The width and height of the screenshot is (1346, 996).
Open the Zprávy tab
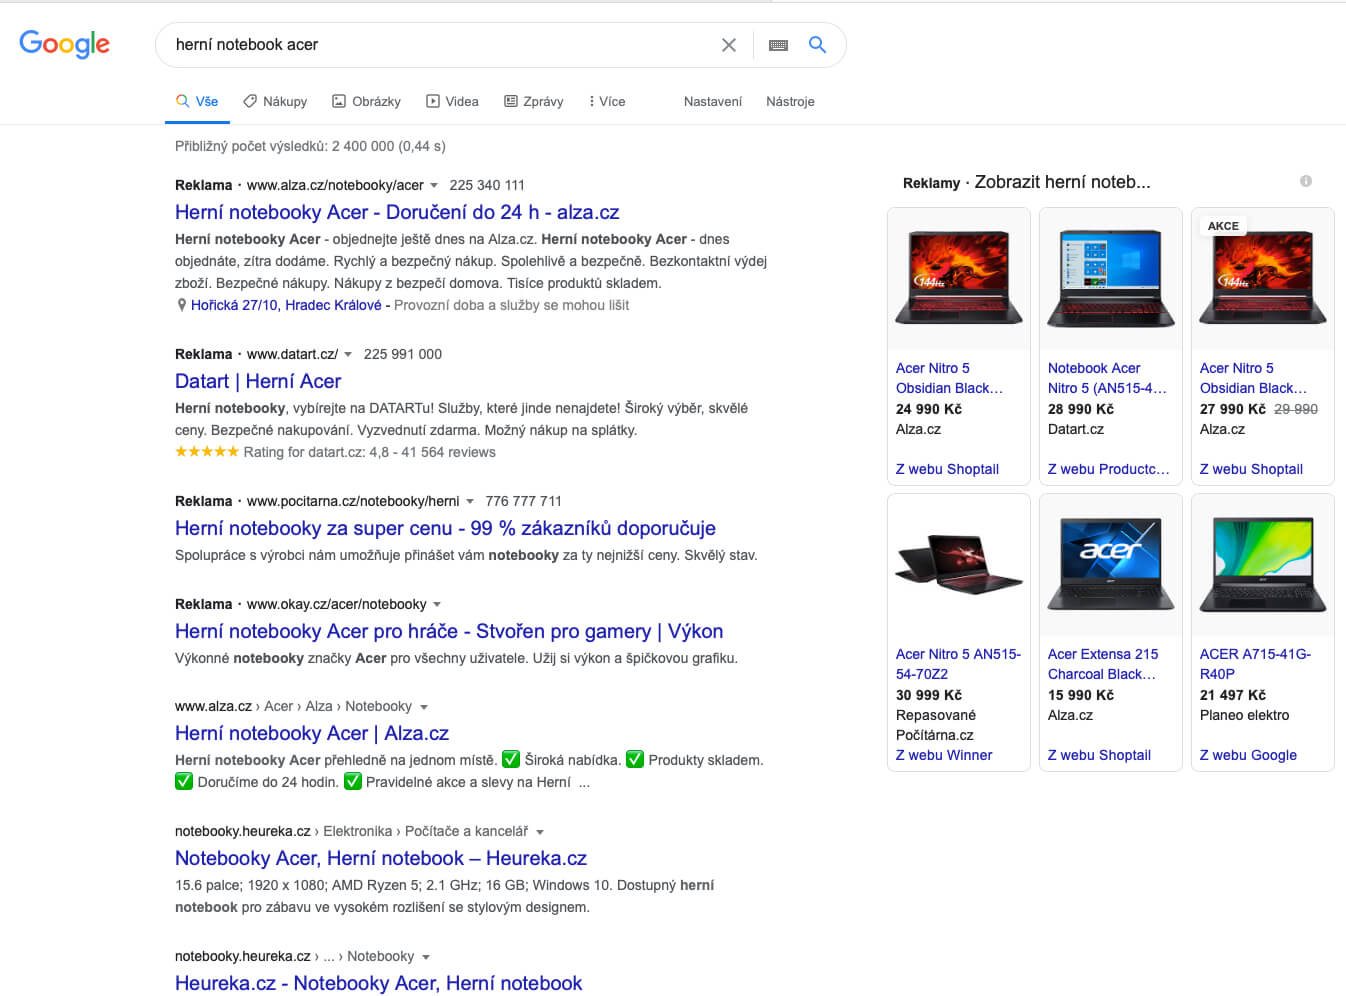coord(533,101)
